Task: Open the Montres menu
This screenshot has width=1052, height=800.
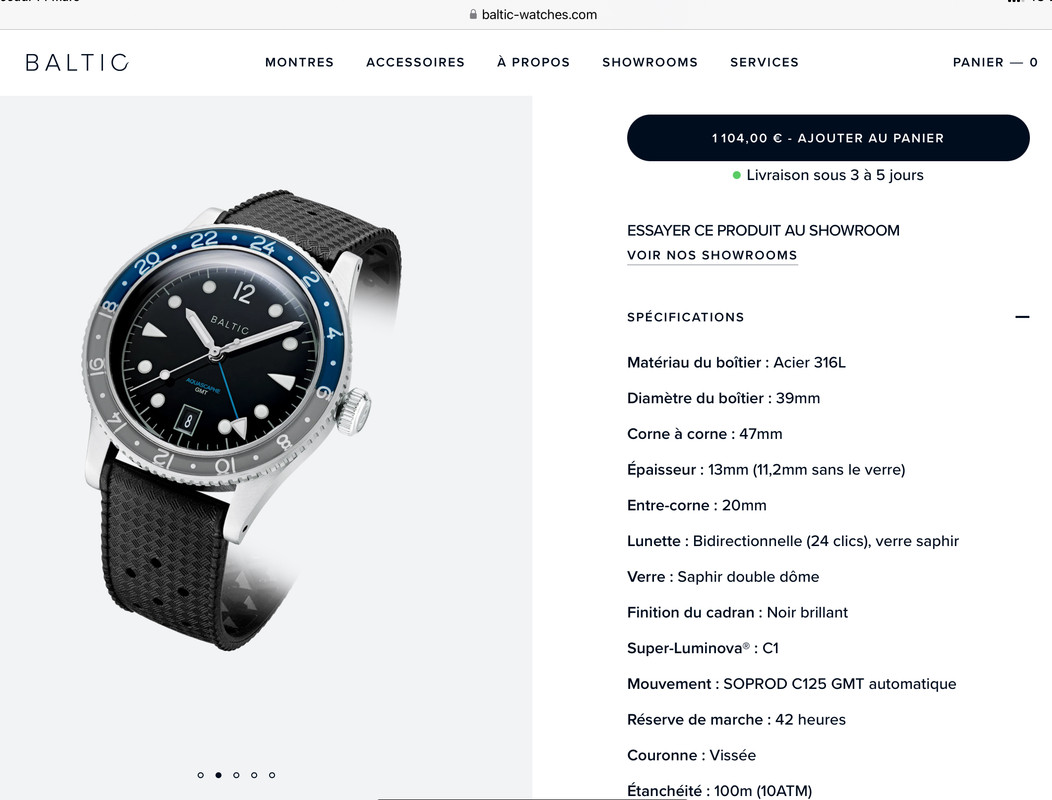Action: coord(299,62)
